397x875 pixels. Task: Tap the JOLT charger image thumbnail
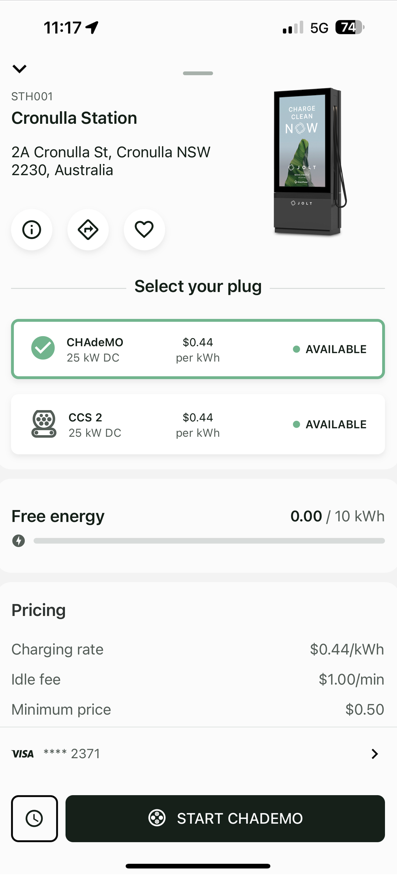tap(310, 161)
